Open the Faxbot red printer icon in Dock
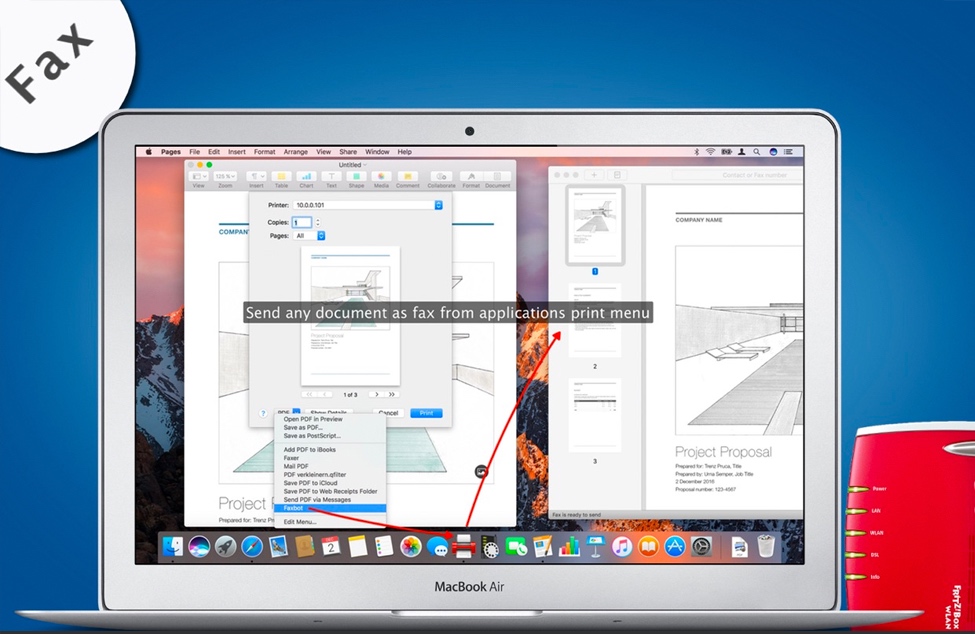Viewport: 975px width, 634px height. click(x=464, y=546)
